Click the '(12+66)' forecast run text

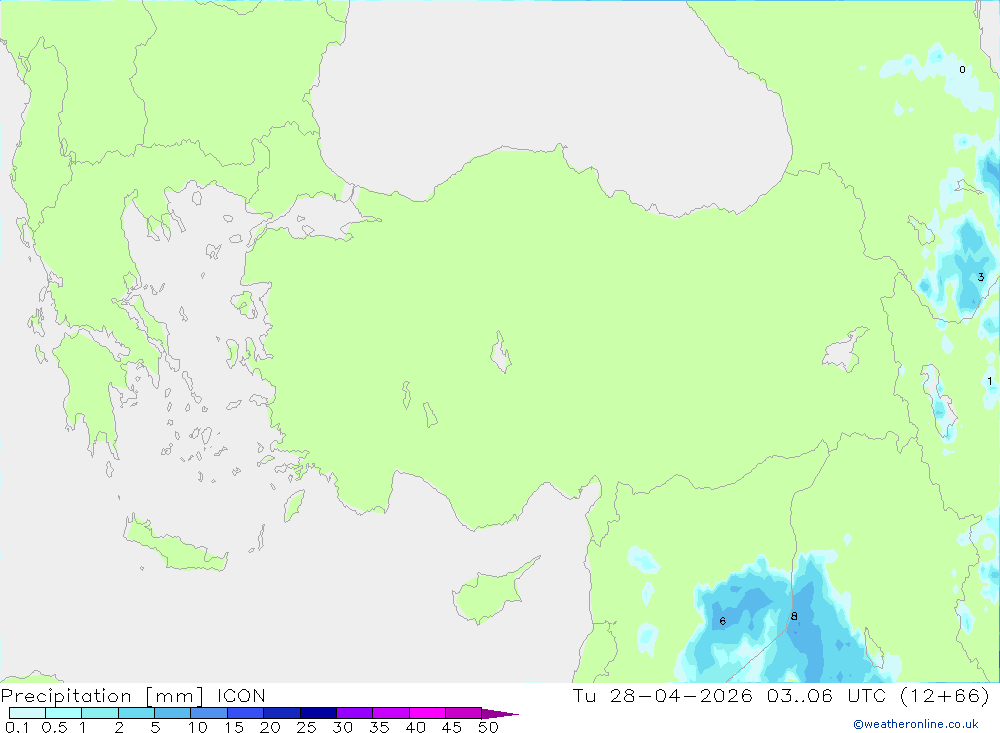click(x=945, y=695)
